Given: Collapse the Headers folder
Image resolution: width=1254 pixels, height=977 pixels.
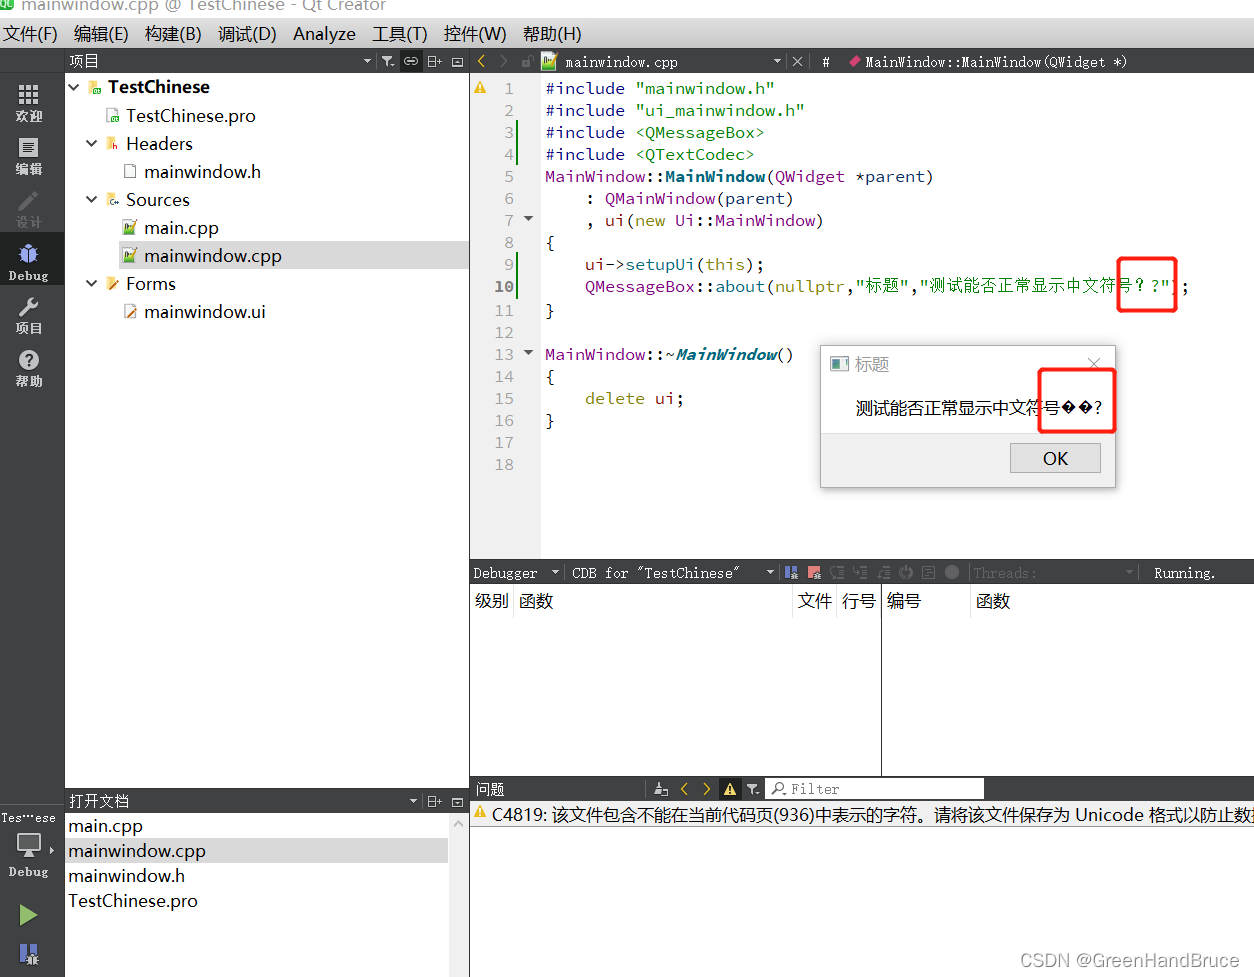Looking at the screenshot, I should click(92, 143).
